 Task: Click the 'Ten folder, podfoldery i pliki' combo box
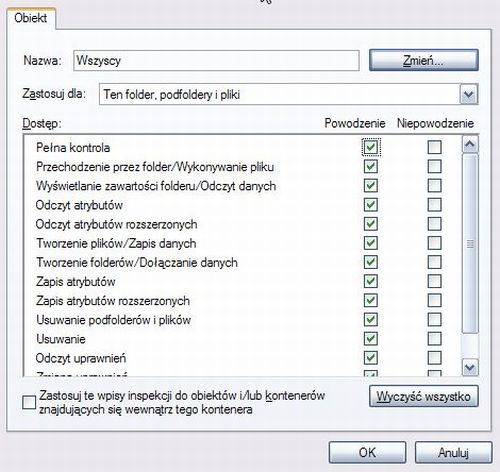point(288,95)
